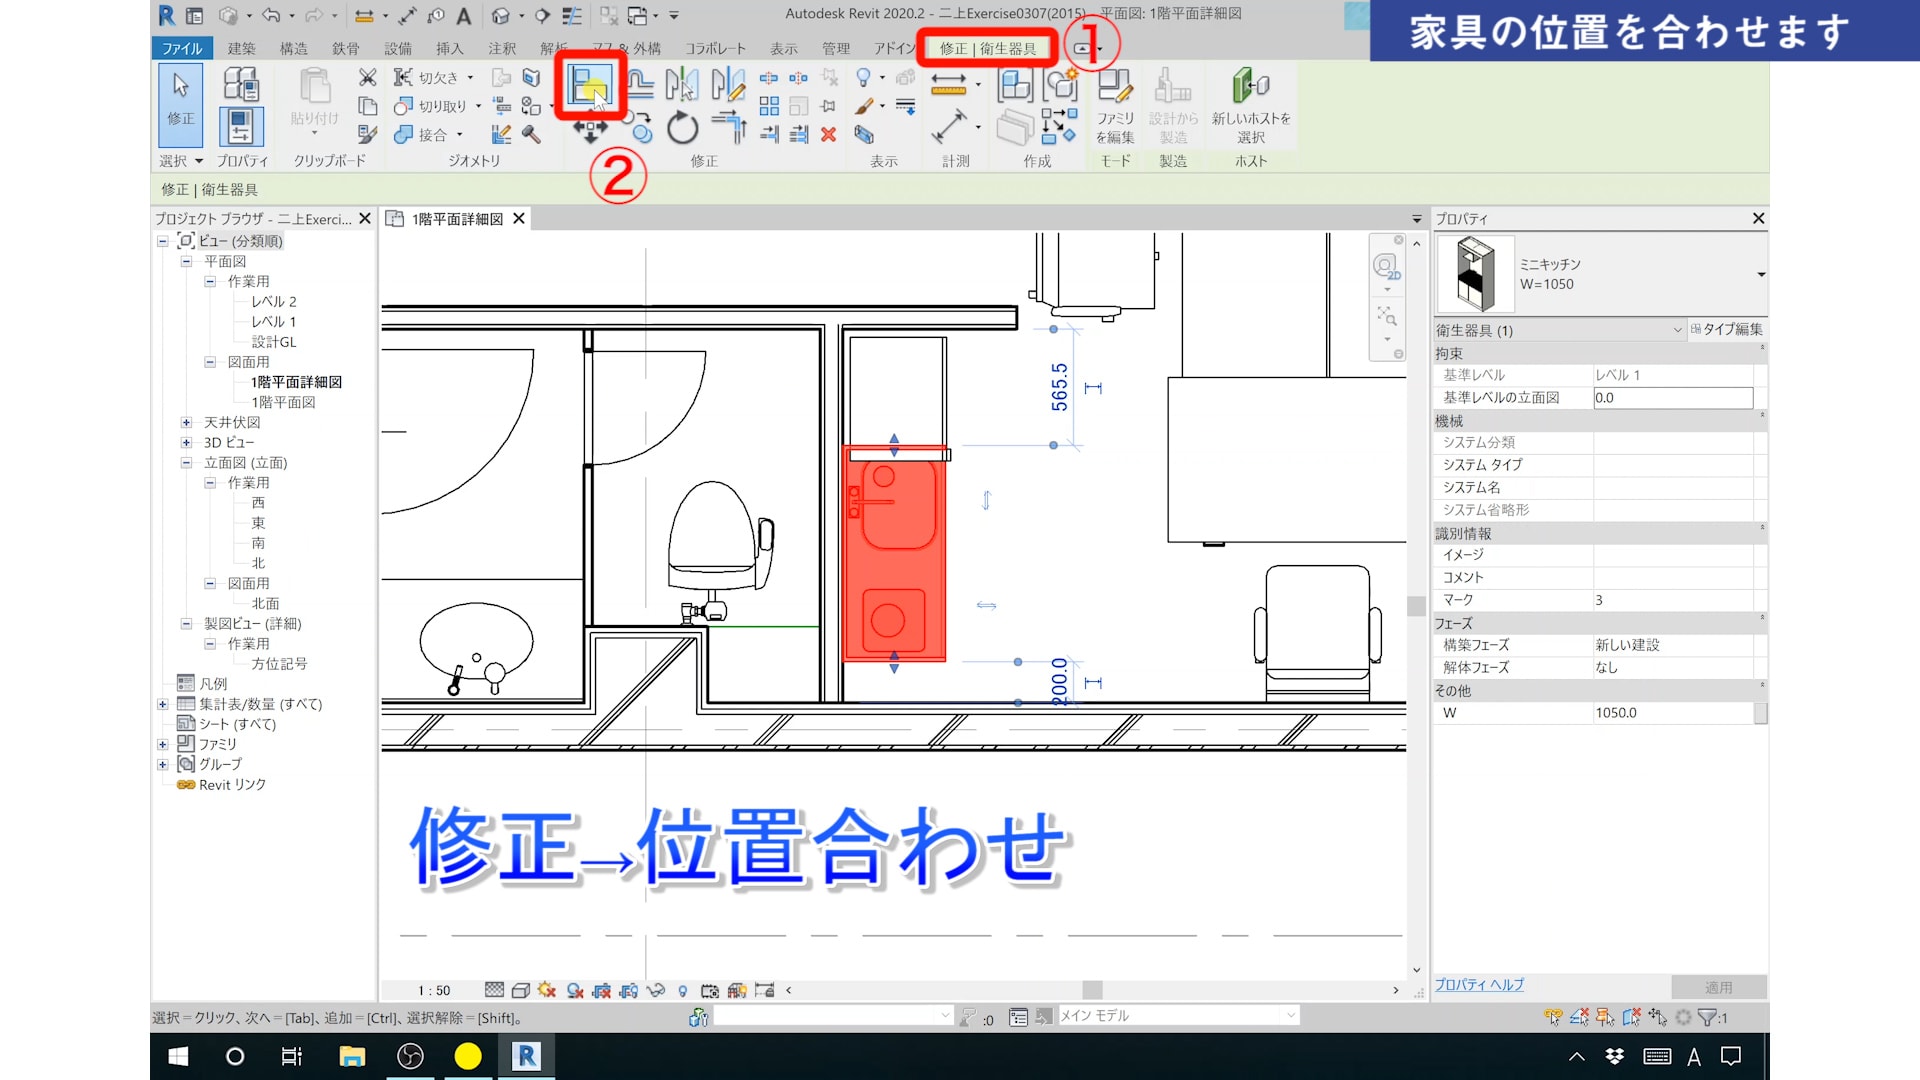Click the Measure dimension ruler icon

tap(948, 84)
